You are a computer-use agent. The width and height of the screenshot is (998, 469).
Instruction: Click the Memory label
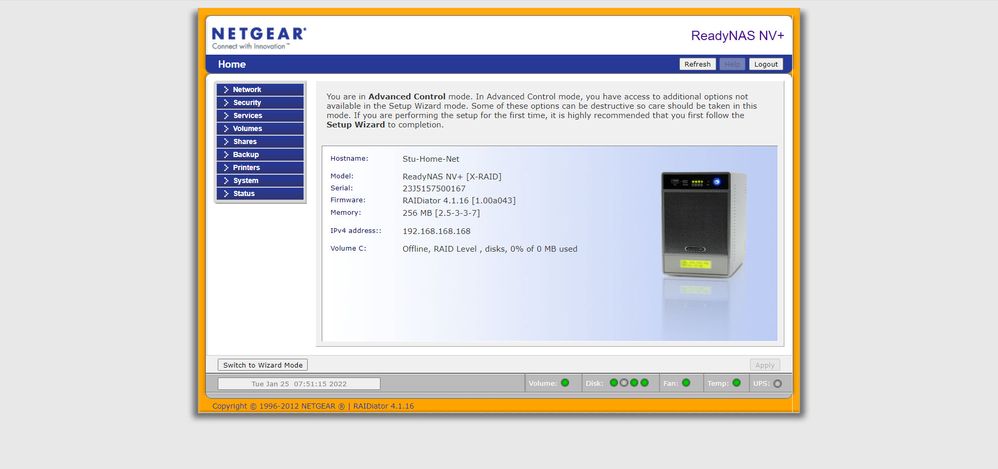(346, 213)
